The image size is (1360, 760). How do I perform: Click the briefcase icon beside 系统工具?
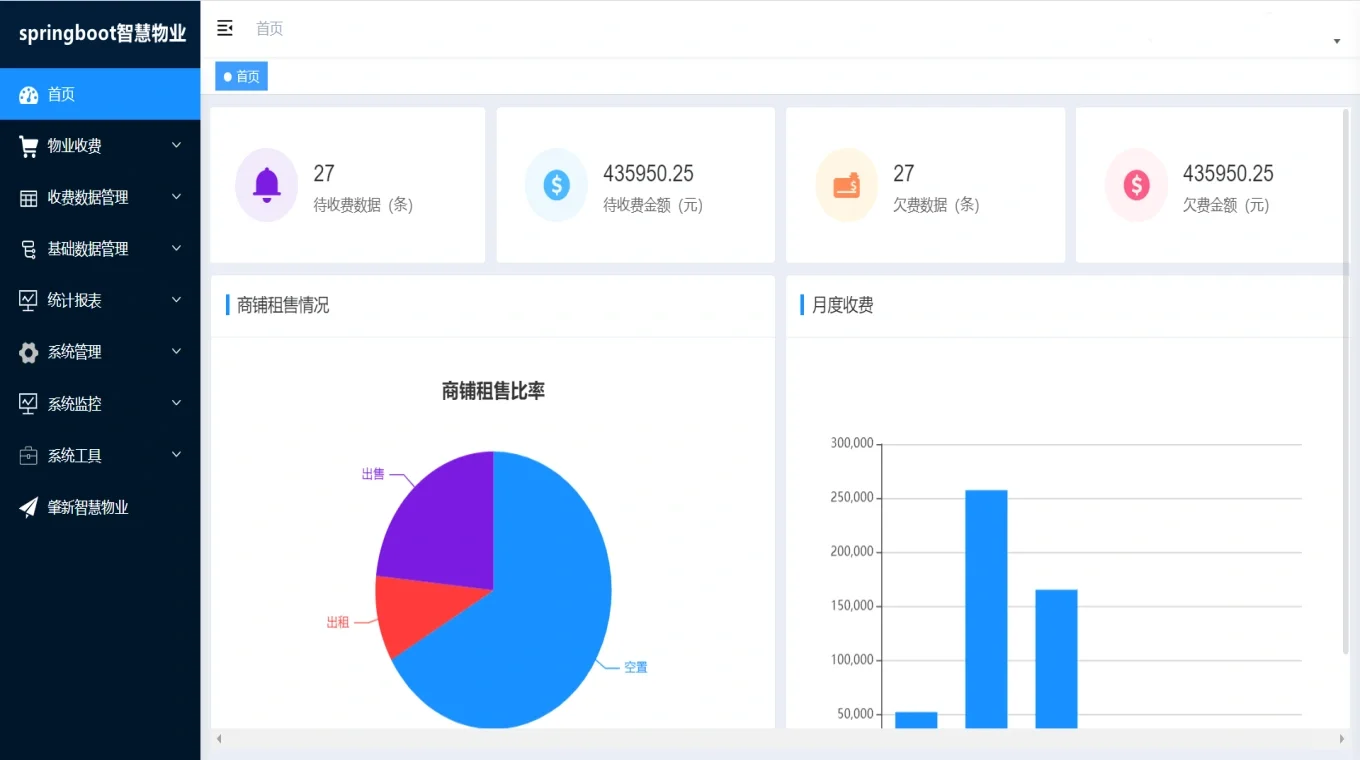point(29,456)
